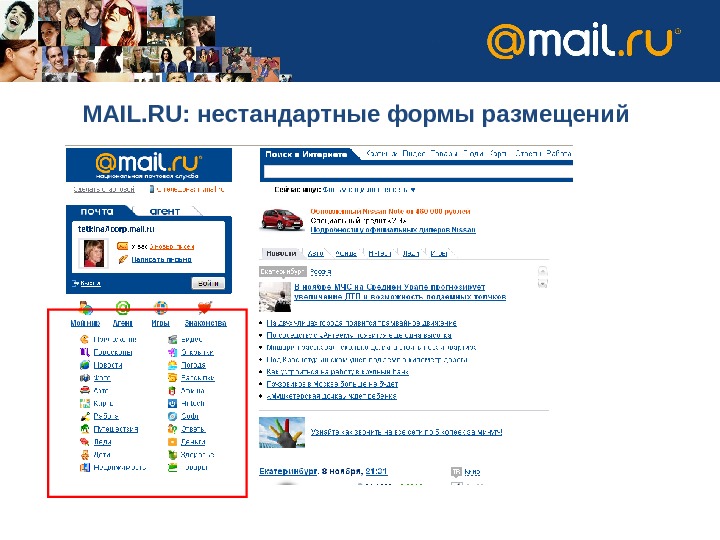Switch to the Почта tab
Image resolution: width=720 pixels, height=540 pixels.
(x=97, y=211)
